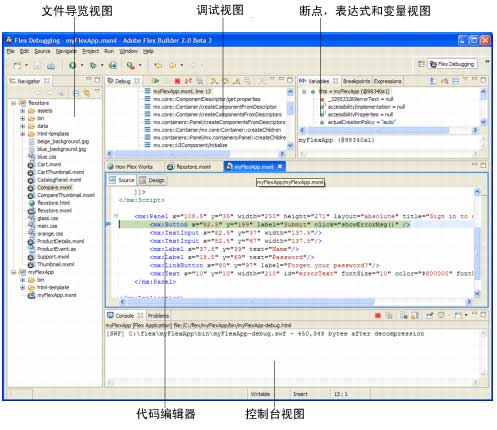497x430 pixels.
Task: Click the Open Perspective icon
Action: [x=421, y=64]
